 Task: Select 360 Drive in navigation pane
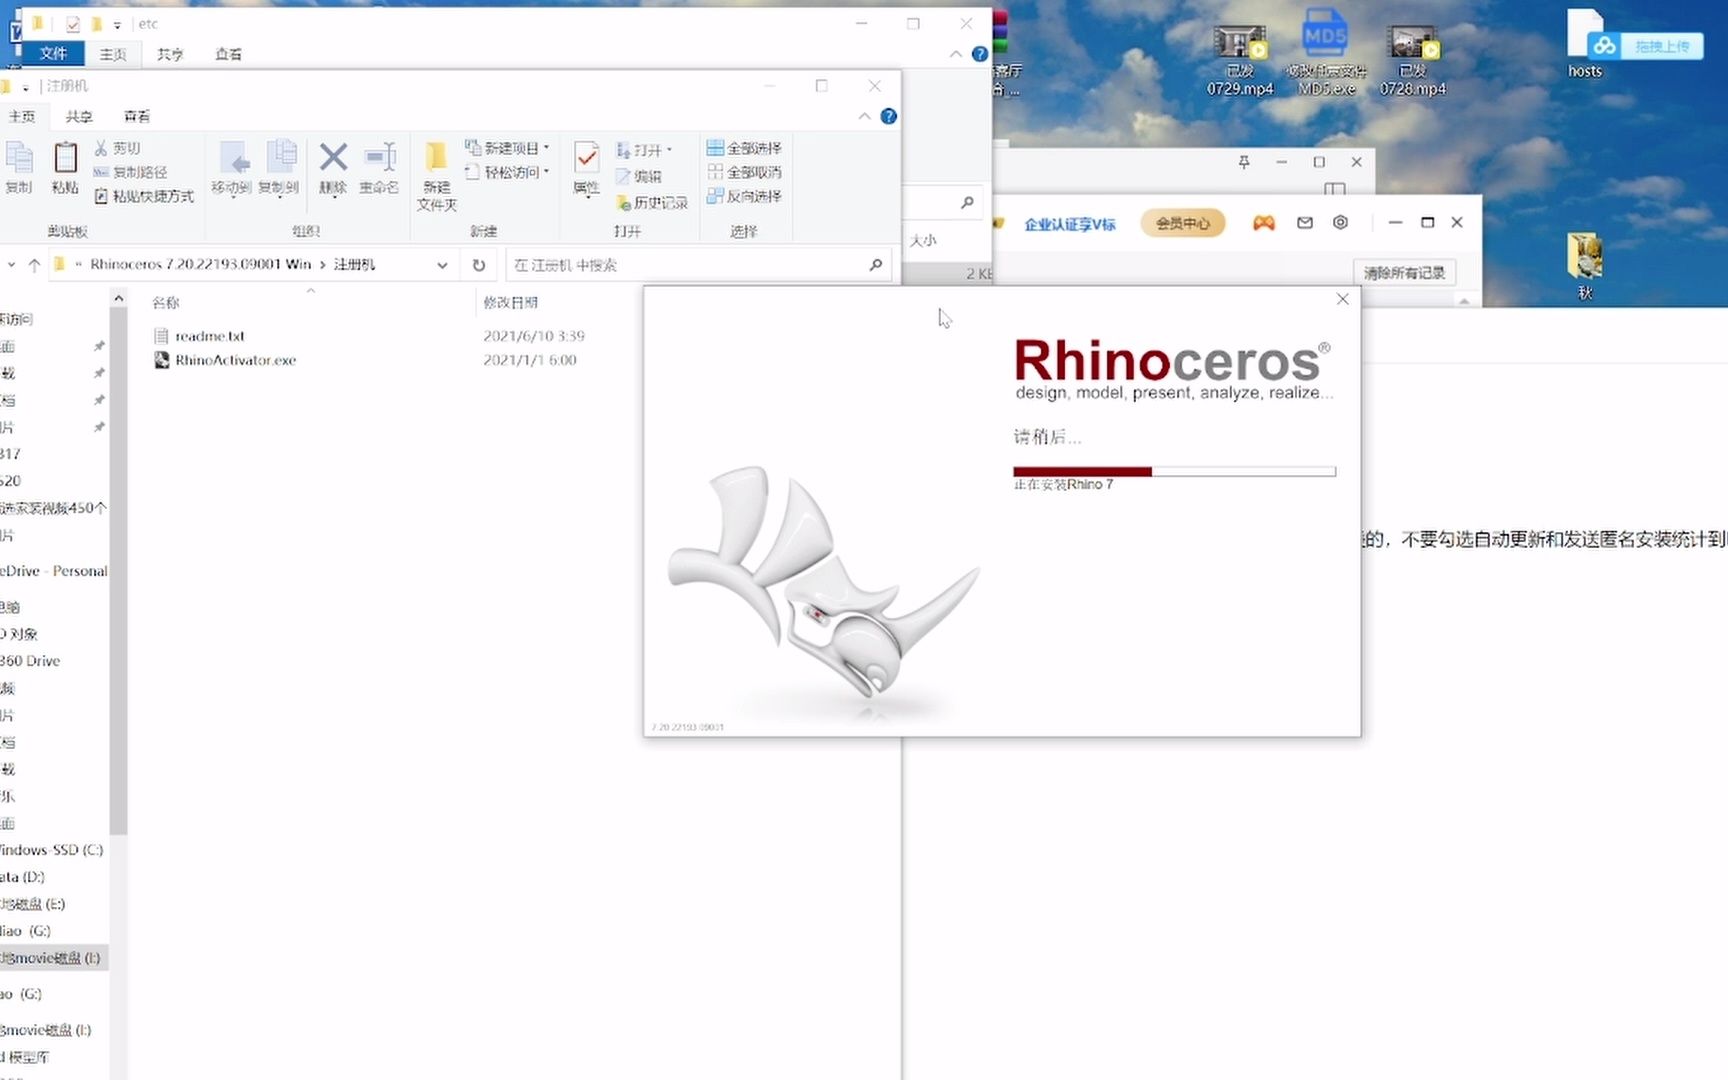[30, 661]
